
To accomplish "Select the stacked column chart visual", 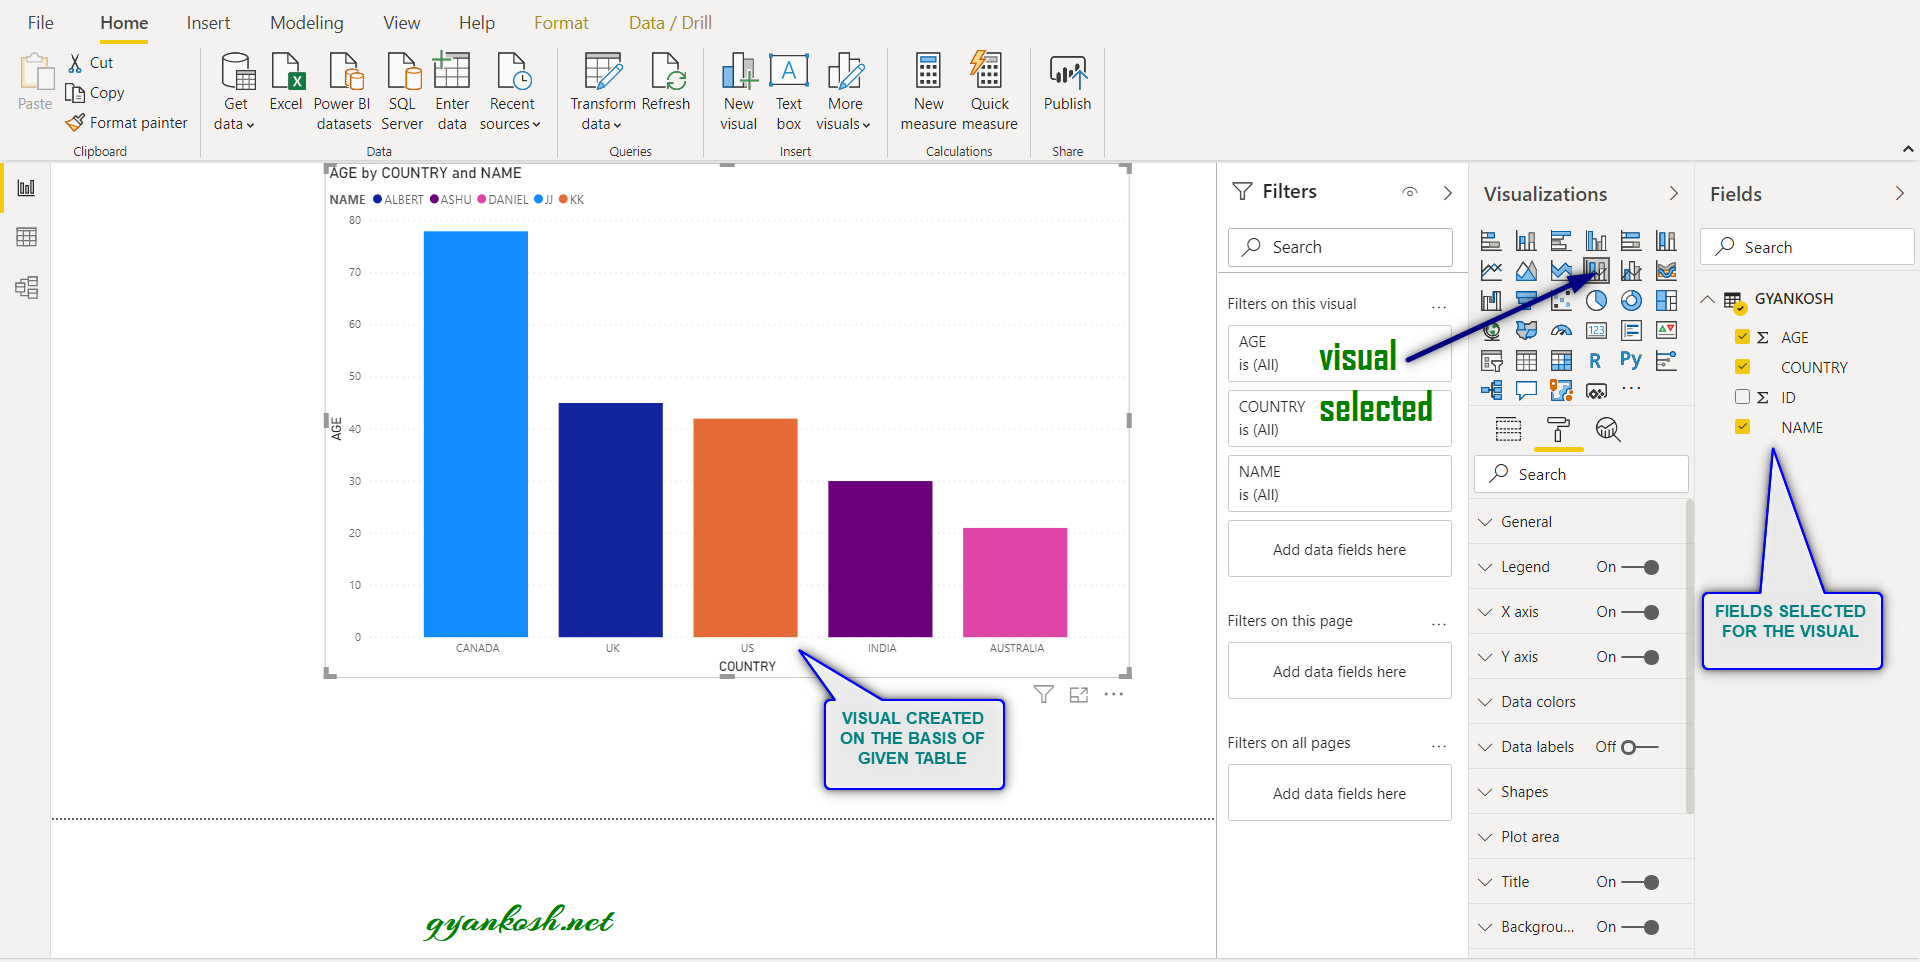I will coord(1526,241).
